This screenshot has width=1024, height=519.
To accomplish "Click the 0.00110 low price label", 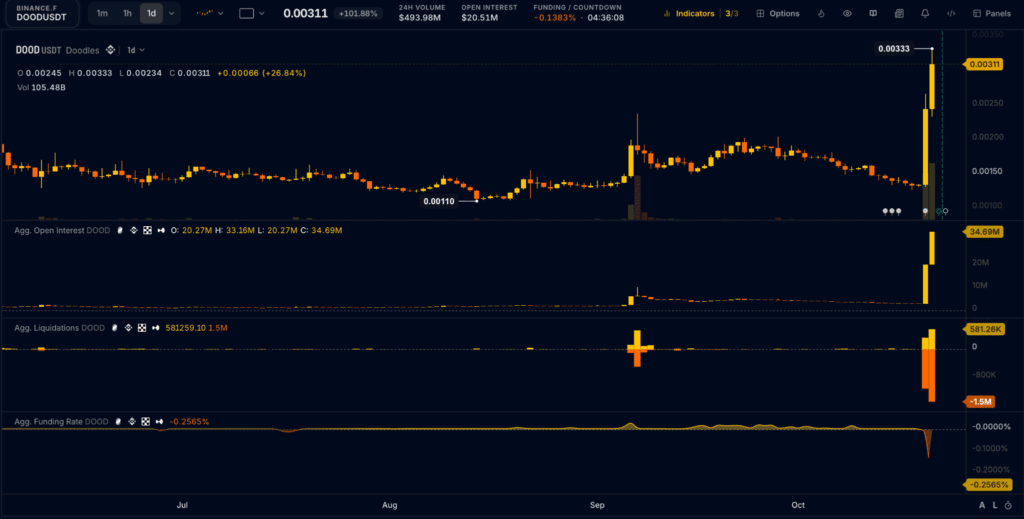I will pyautogui.click(x=439, y=201).
